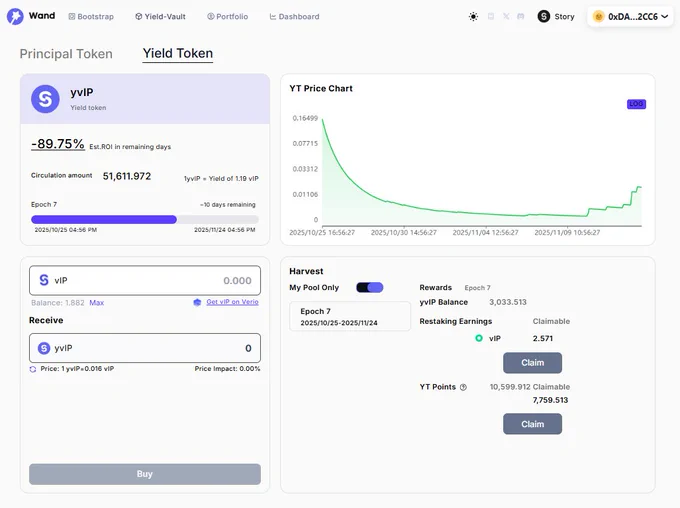Click the grey Buy button

145,474
